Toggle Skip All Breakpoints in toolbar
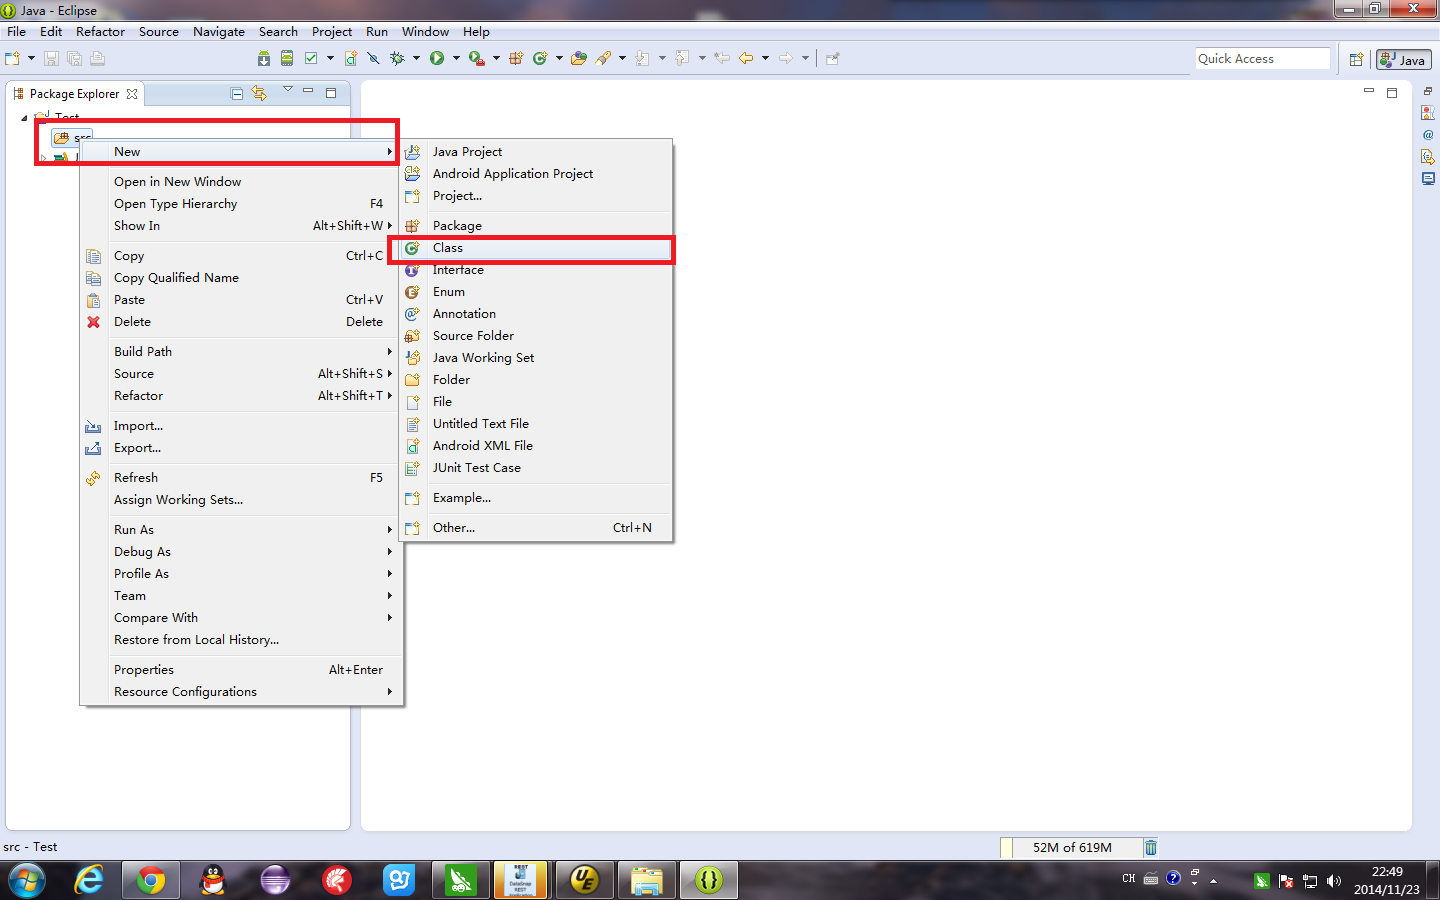The width and height of the screenshot is (1440, 900). point(373,58)
